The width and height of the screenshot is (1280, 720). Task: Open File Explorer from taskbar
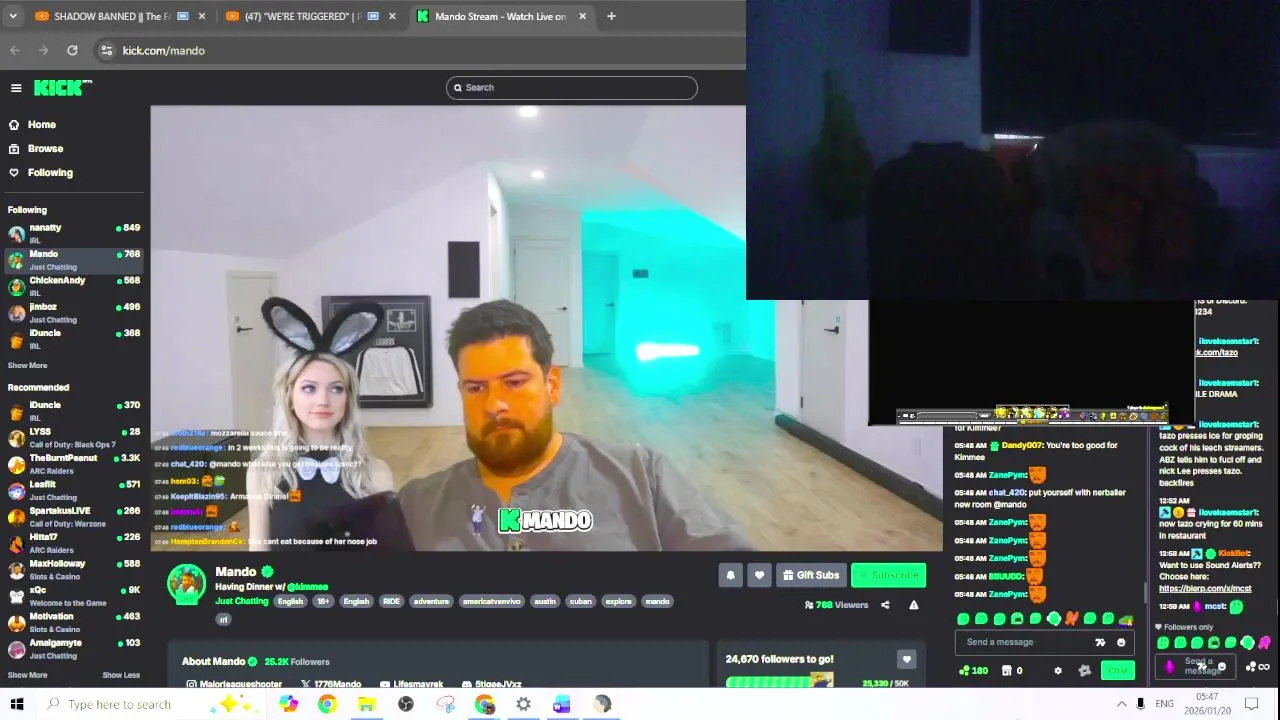coord(366,704)
